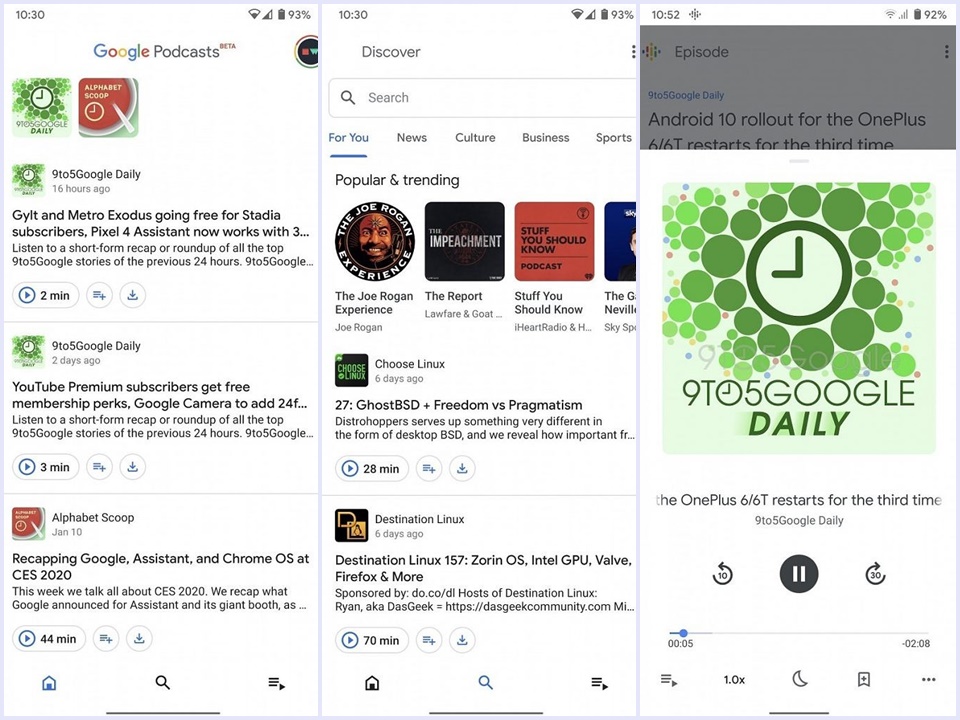The width and height of the screenshot is (960, 720).
Task: Jump forward 30 seconds in playback
Action: (875, 573)
